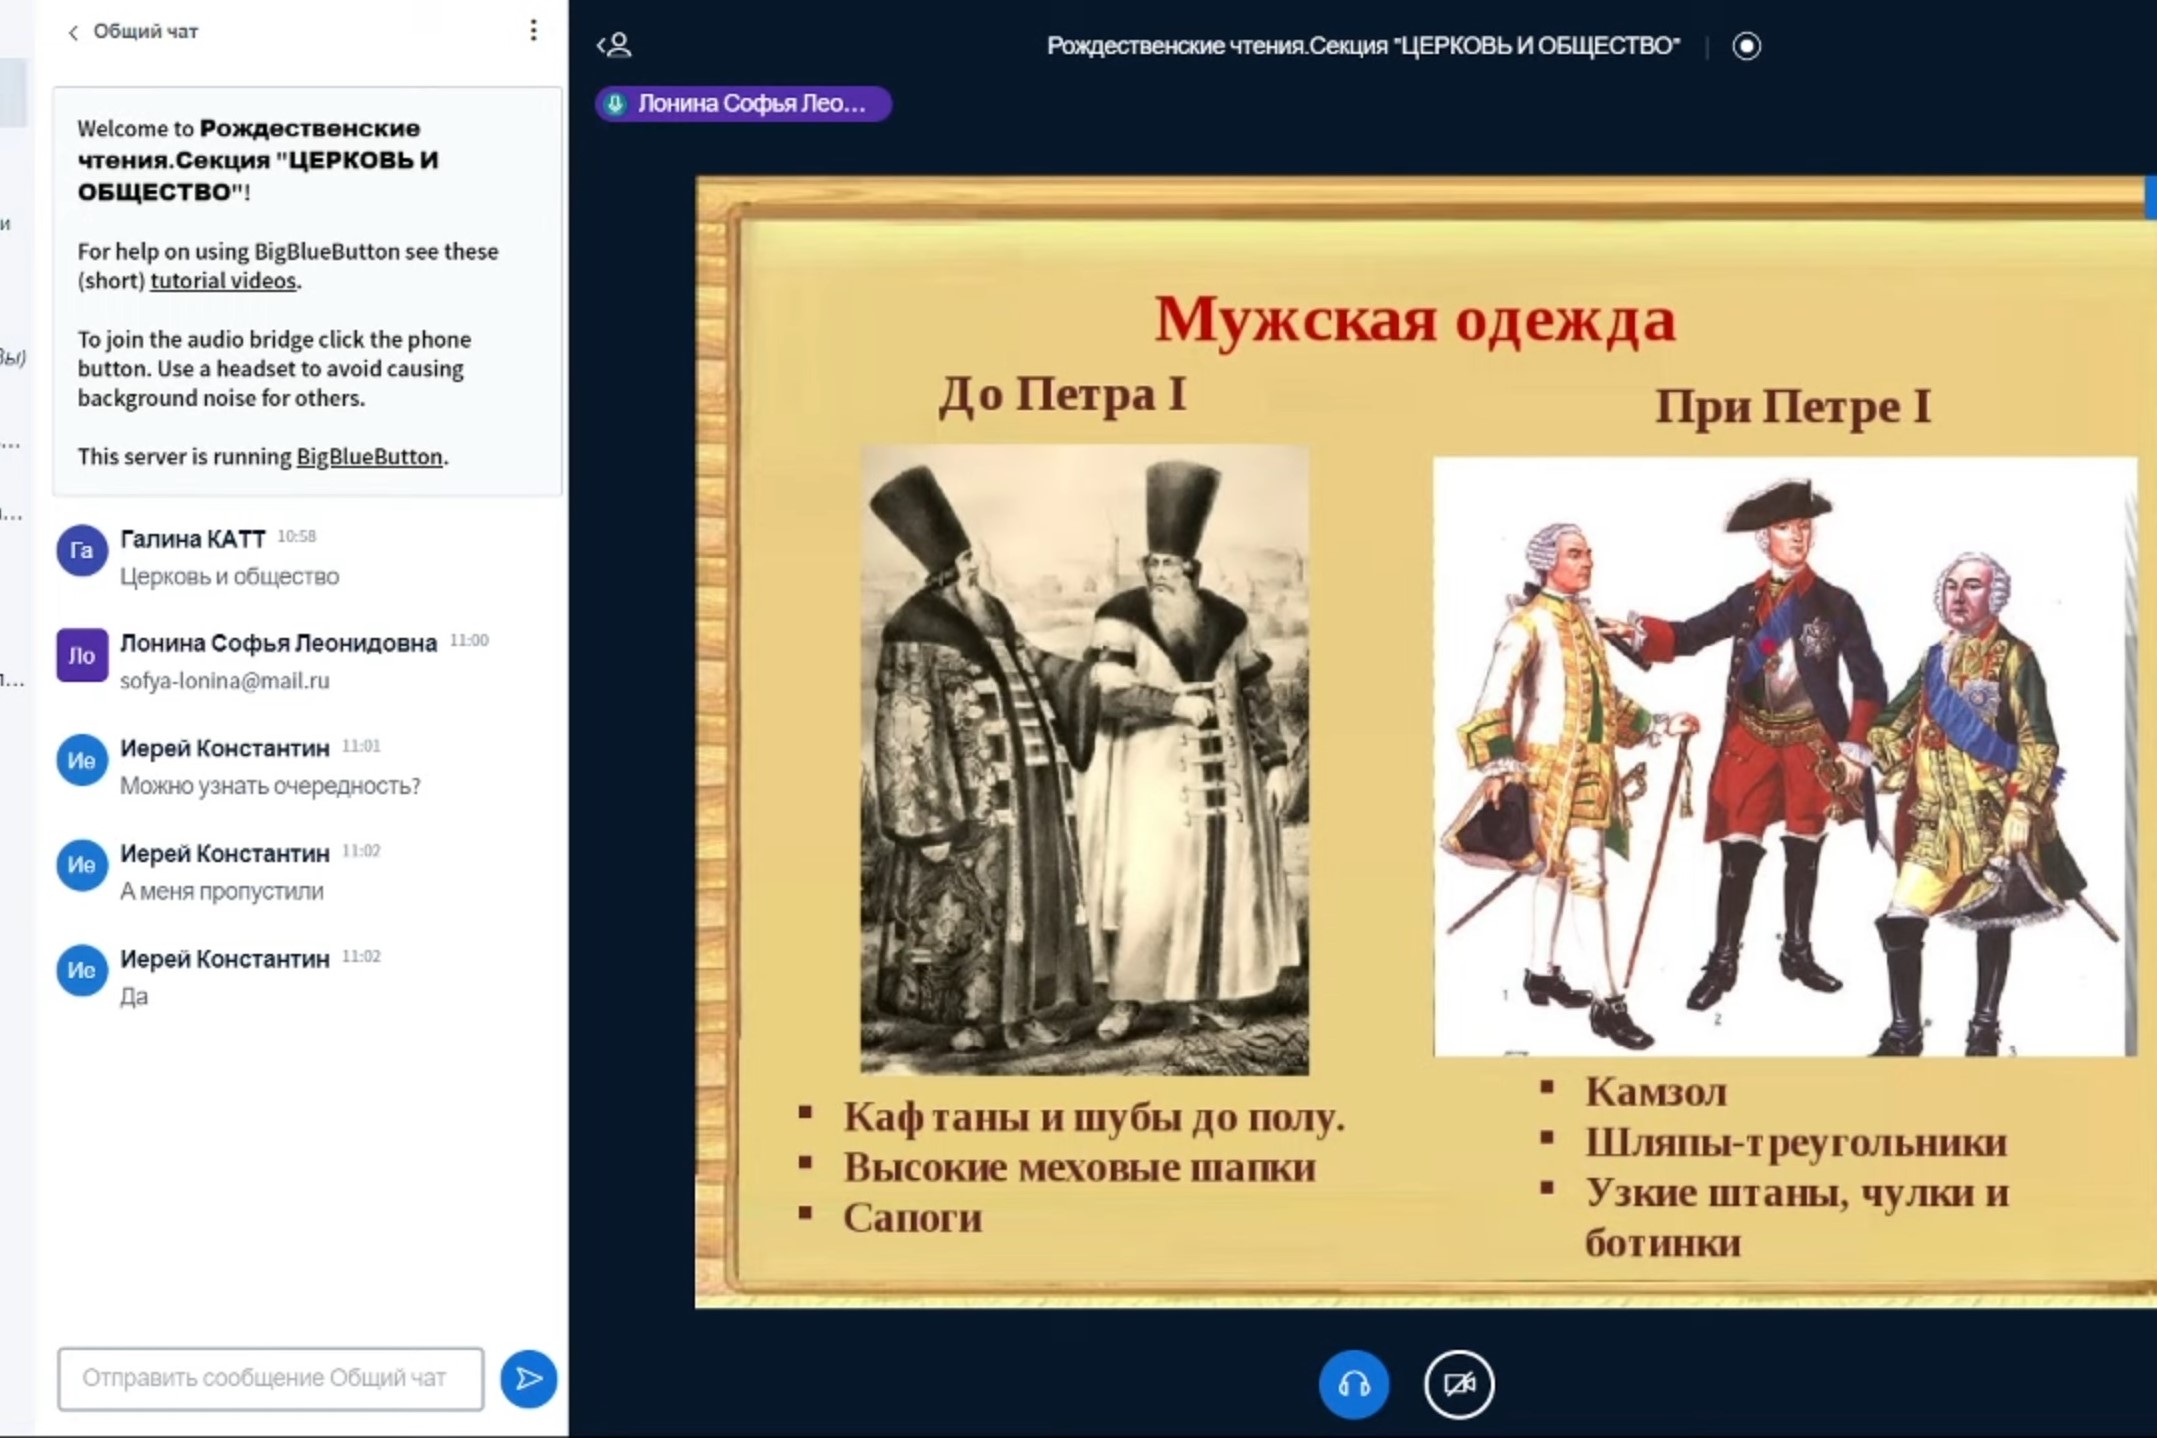Go back via Общий чат chevron
Screen dimensions: 2157x1438
(74, 33)
